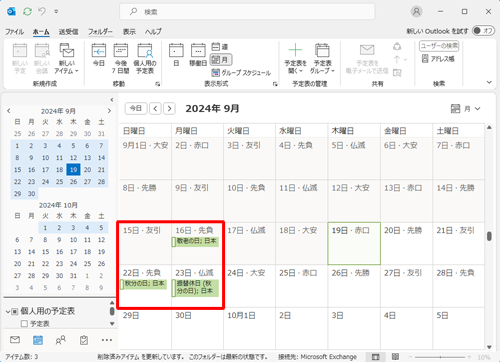Click 個人用の予定表 ribbon icon

coord(145,58)
